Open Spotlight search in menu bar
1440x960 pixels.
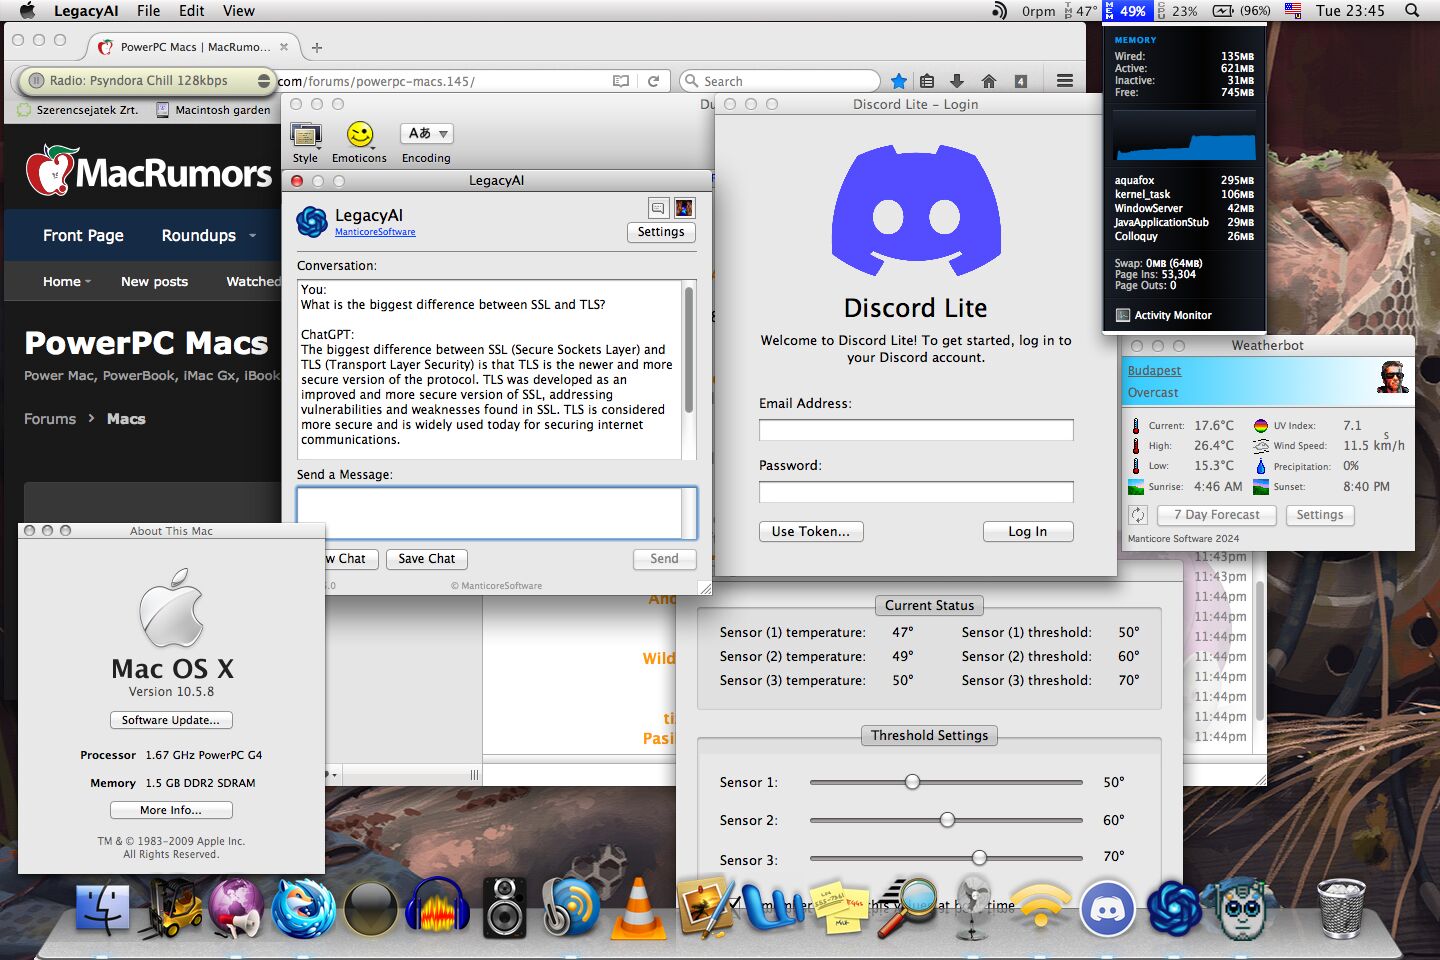[x=1412, y=11]
